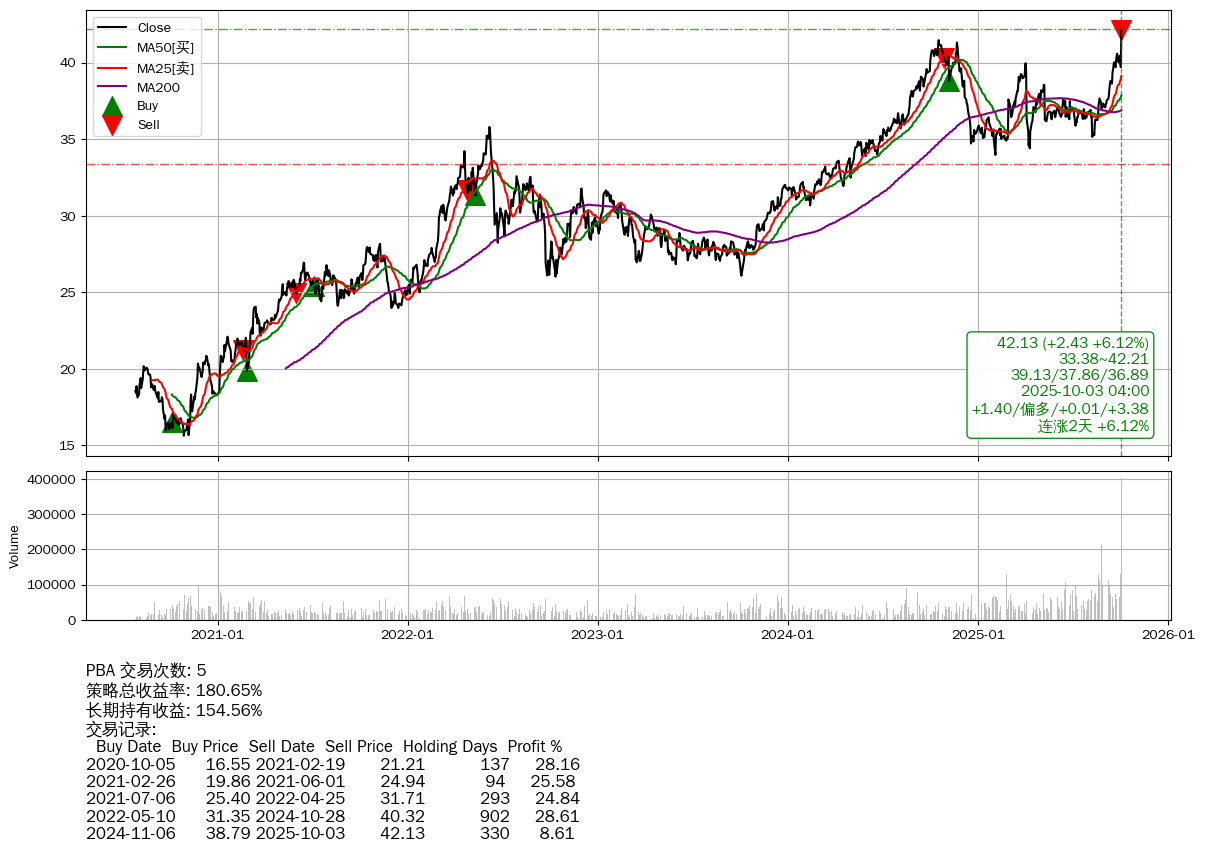Viewport: 1205px width, 852px height.
Task: Click the 2025-01 x-axis date label
Action: pyautogui.click(x=978, y=633)
